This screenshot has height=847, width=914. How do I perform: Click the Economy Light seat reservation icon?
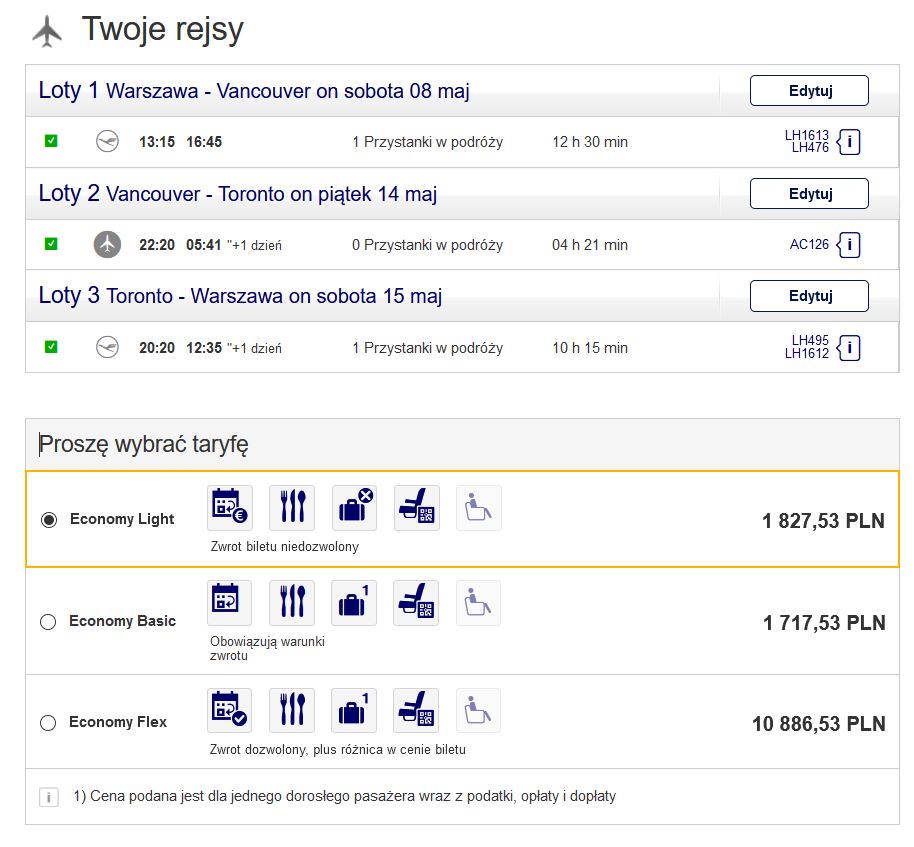point(417,507)
